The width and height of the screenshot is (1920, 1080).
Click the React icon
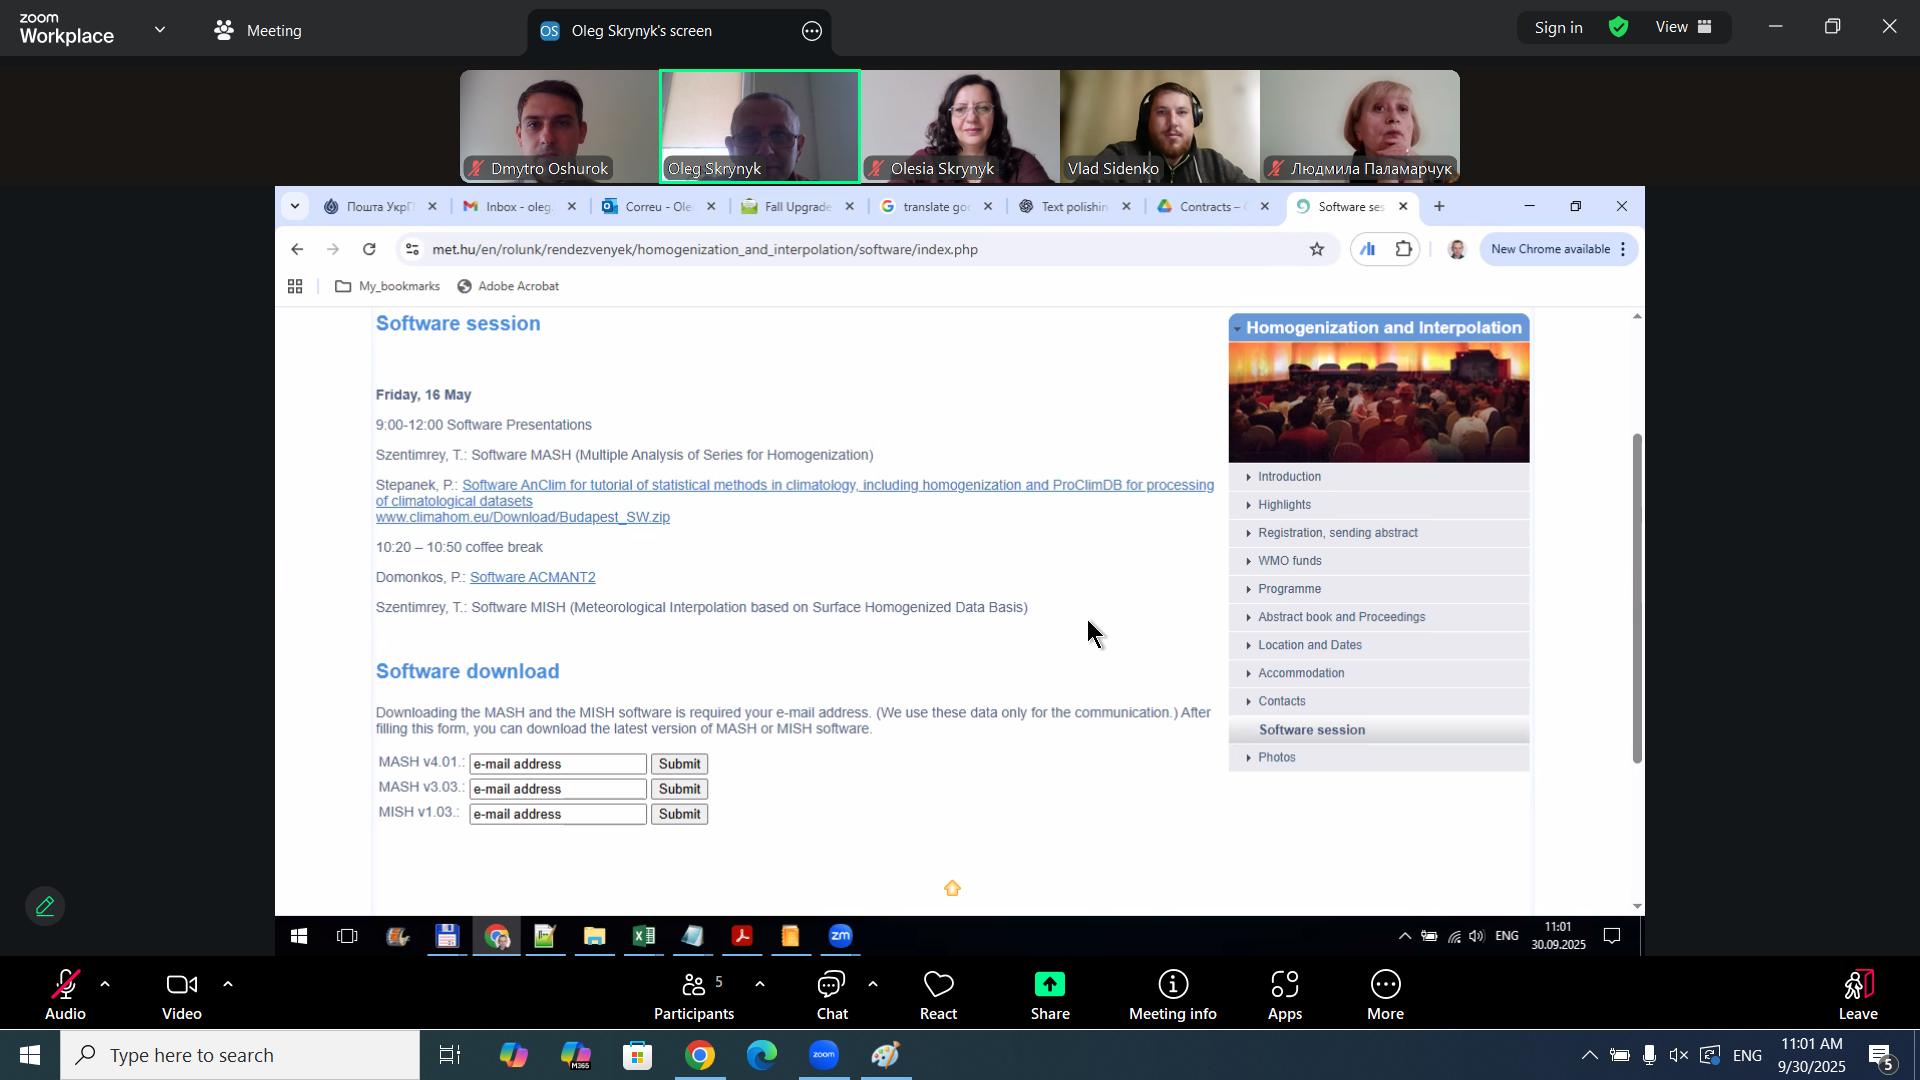937,994
